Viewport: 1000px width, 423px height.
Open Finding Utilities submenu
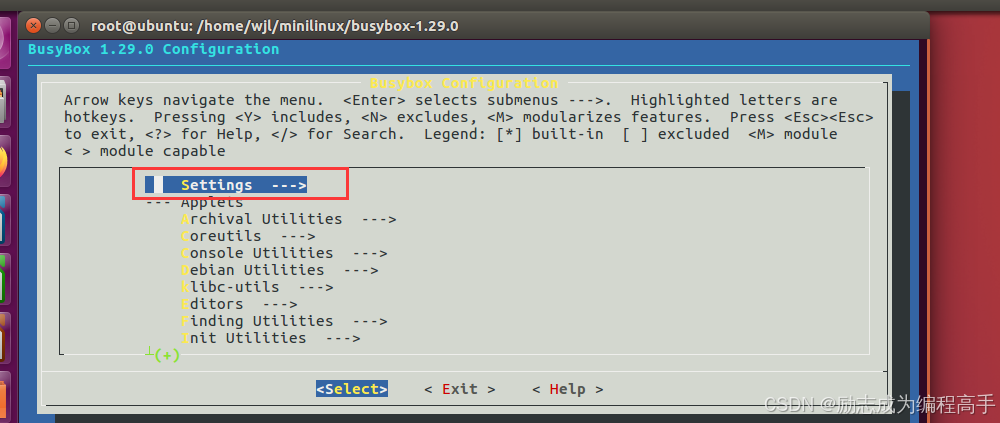pyautogui.click(x=284, y=321)
